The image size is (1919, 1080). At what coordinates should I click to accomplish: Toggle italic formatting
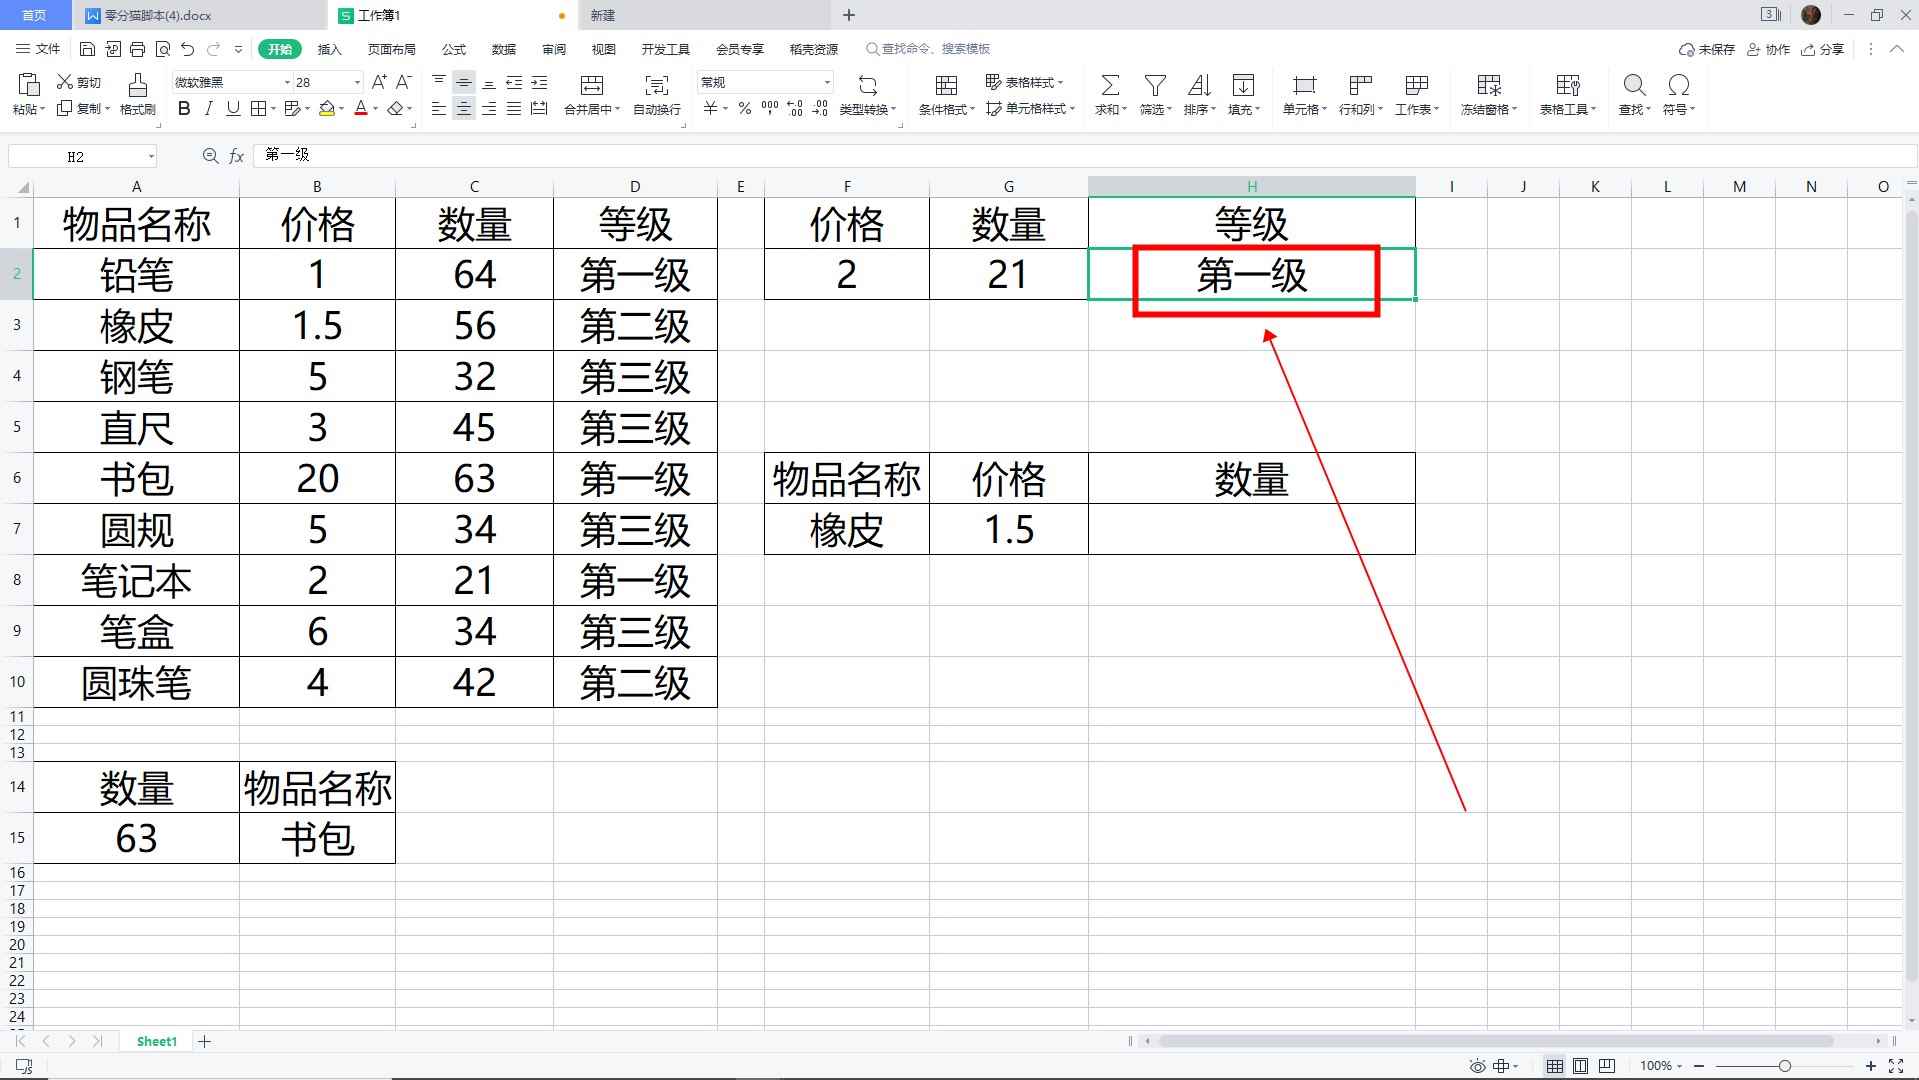pos(208,110)
